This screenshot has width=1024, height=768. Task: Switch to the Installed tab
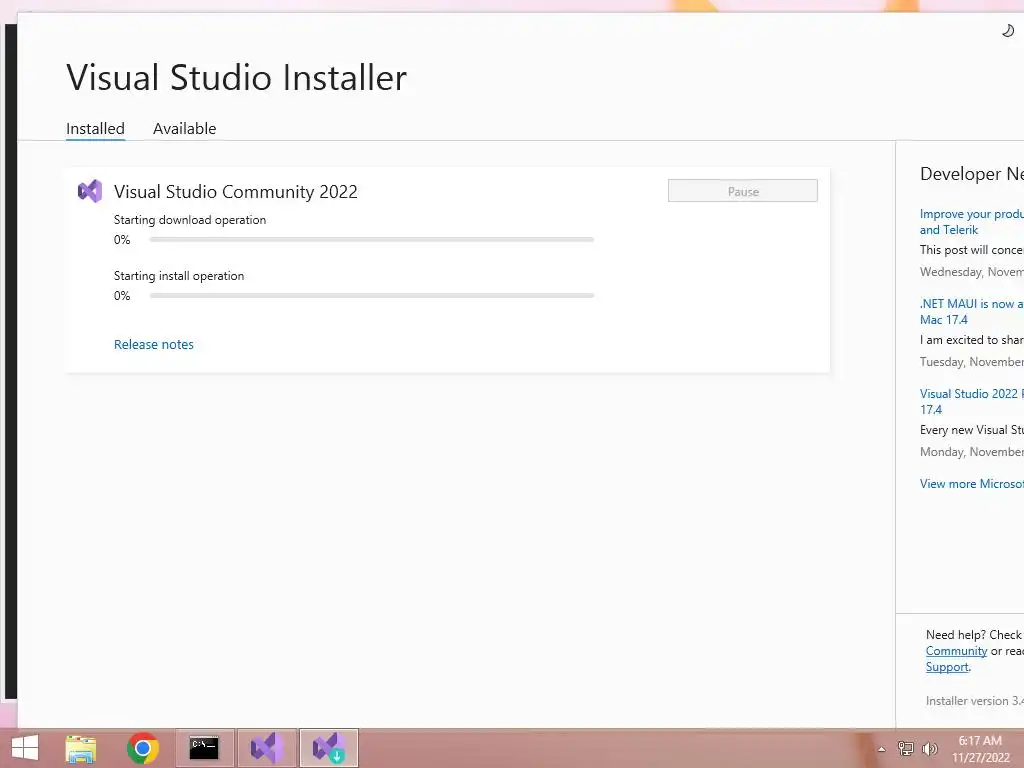95,129
